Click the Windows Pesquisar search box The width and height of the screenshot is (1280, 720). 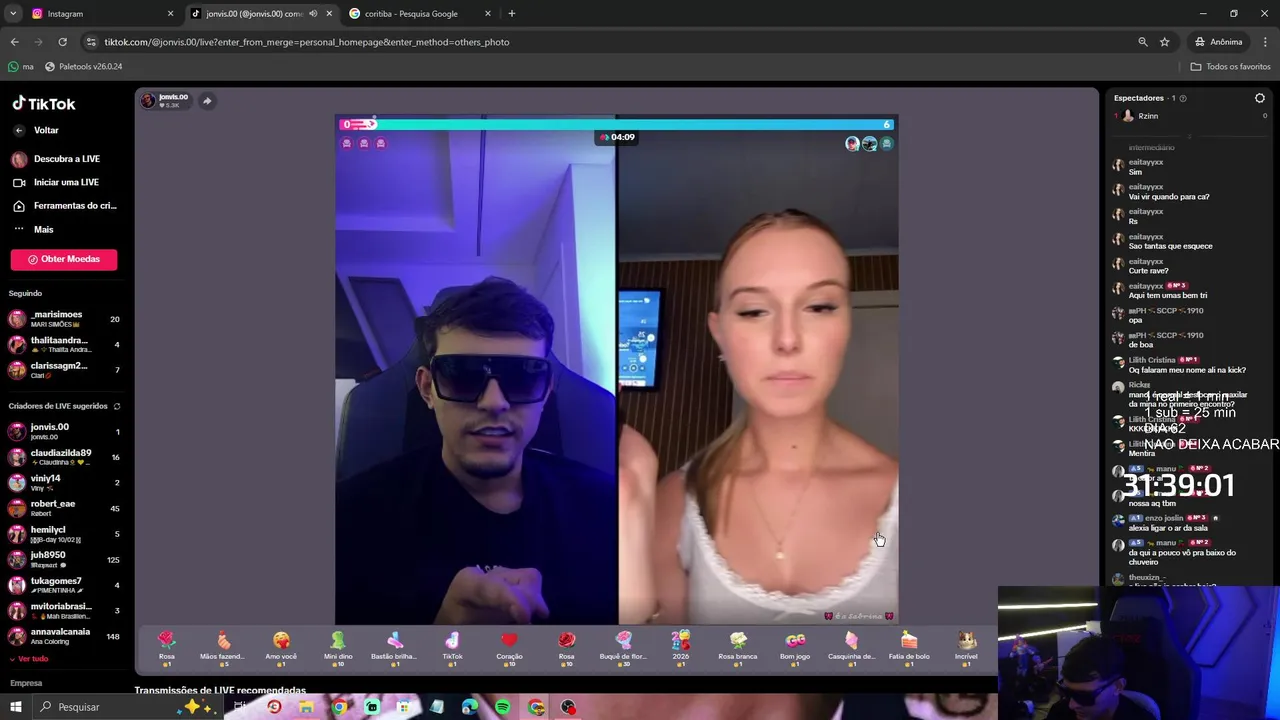point(100,707)
